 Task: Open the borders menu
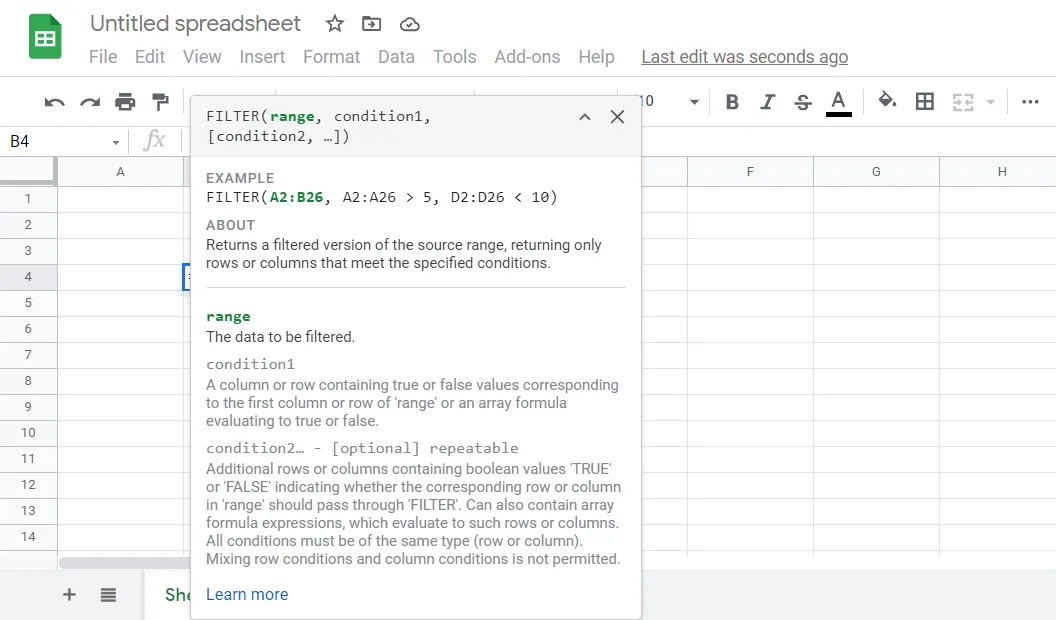924,101
